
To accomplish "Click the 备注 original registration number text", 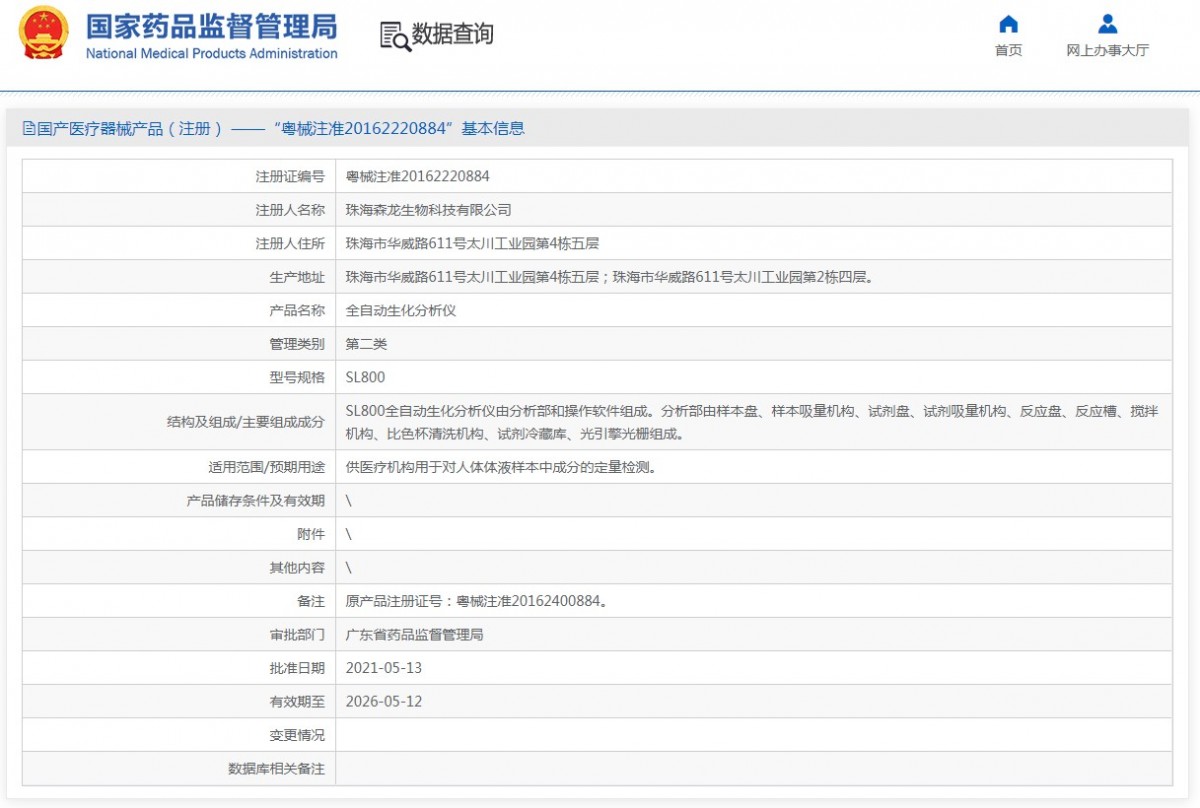I will [476, 602].
